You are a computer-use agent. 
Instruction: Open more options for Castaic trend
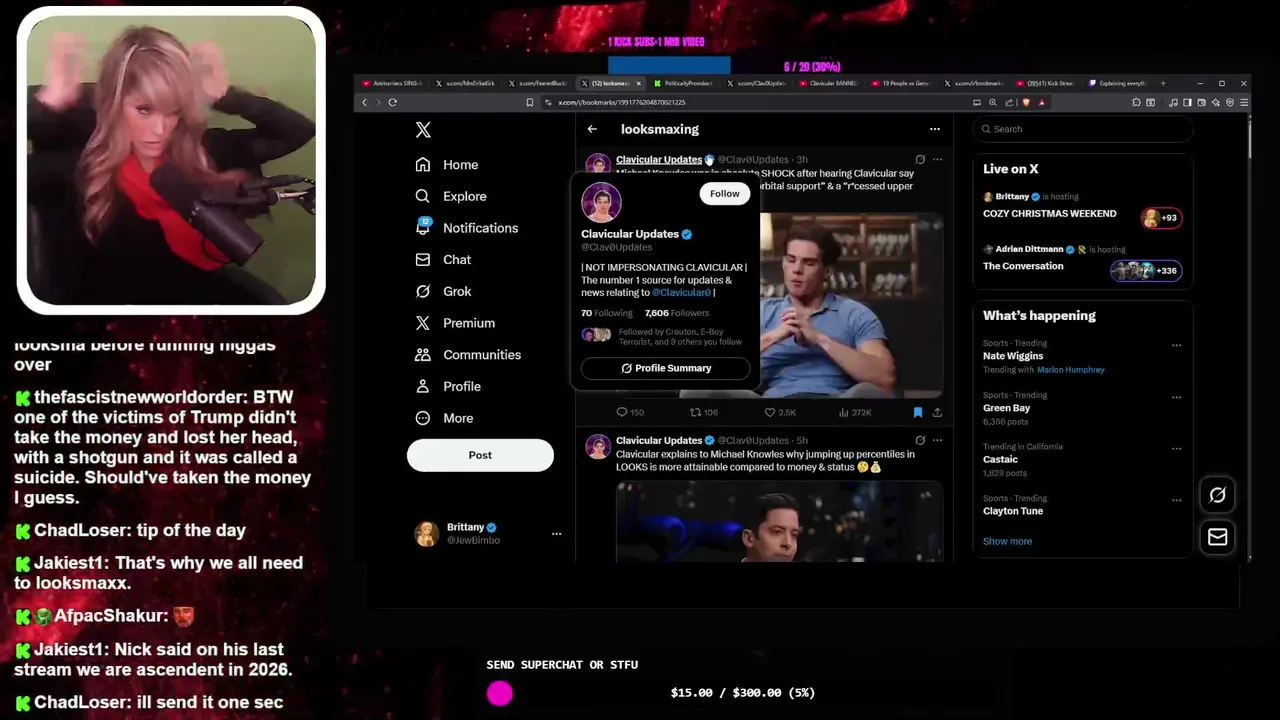[1176, 449]
